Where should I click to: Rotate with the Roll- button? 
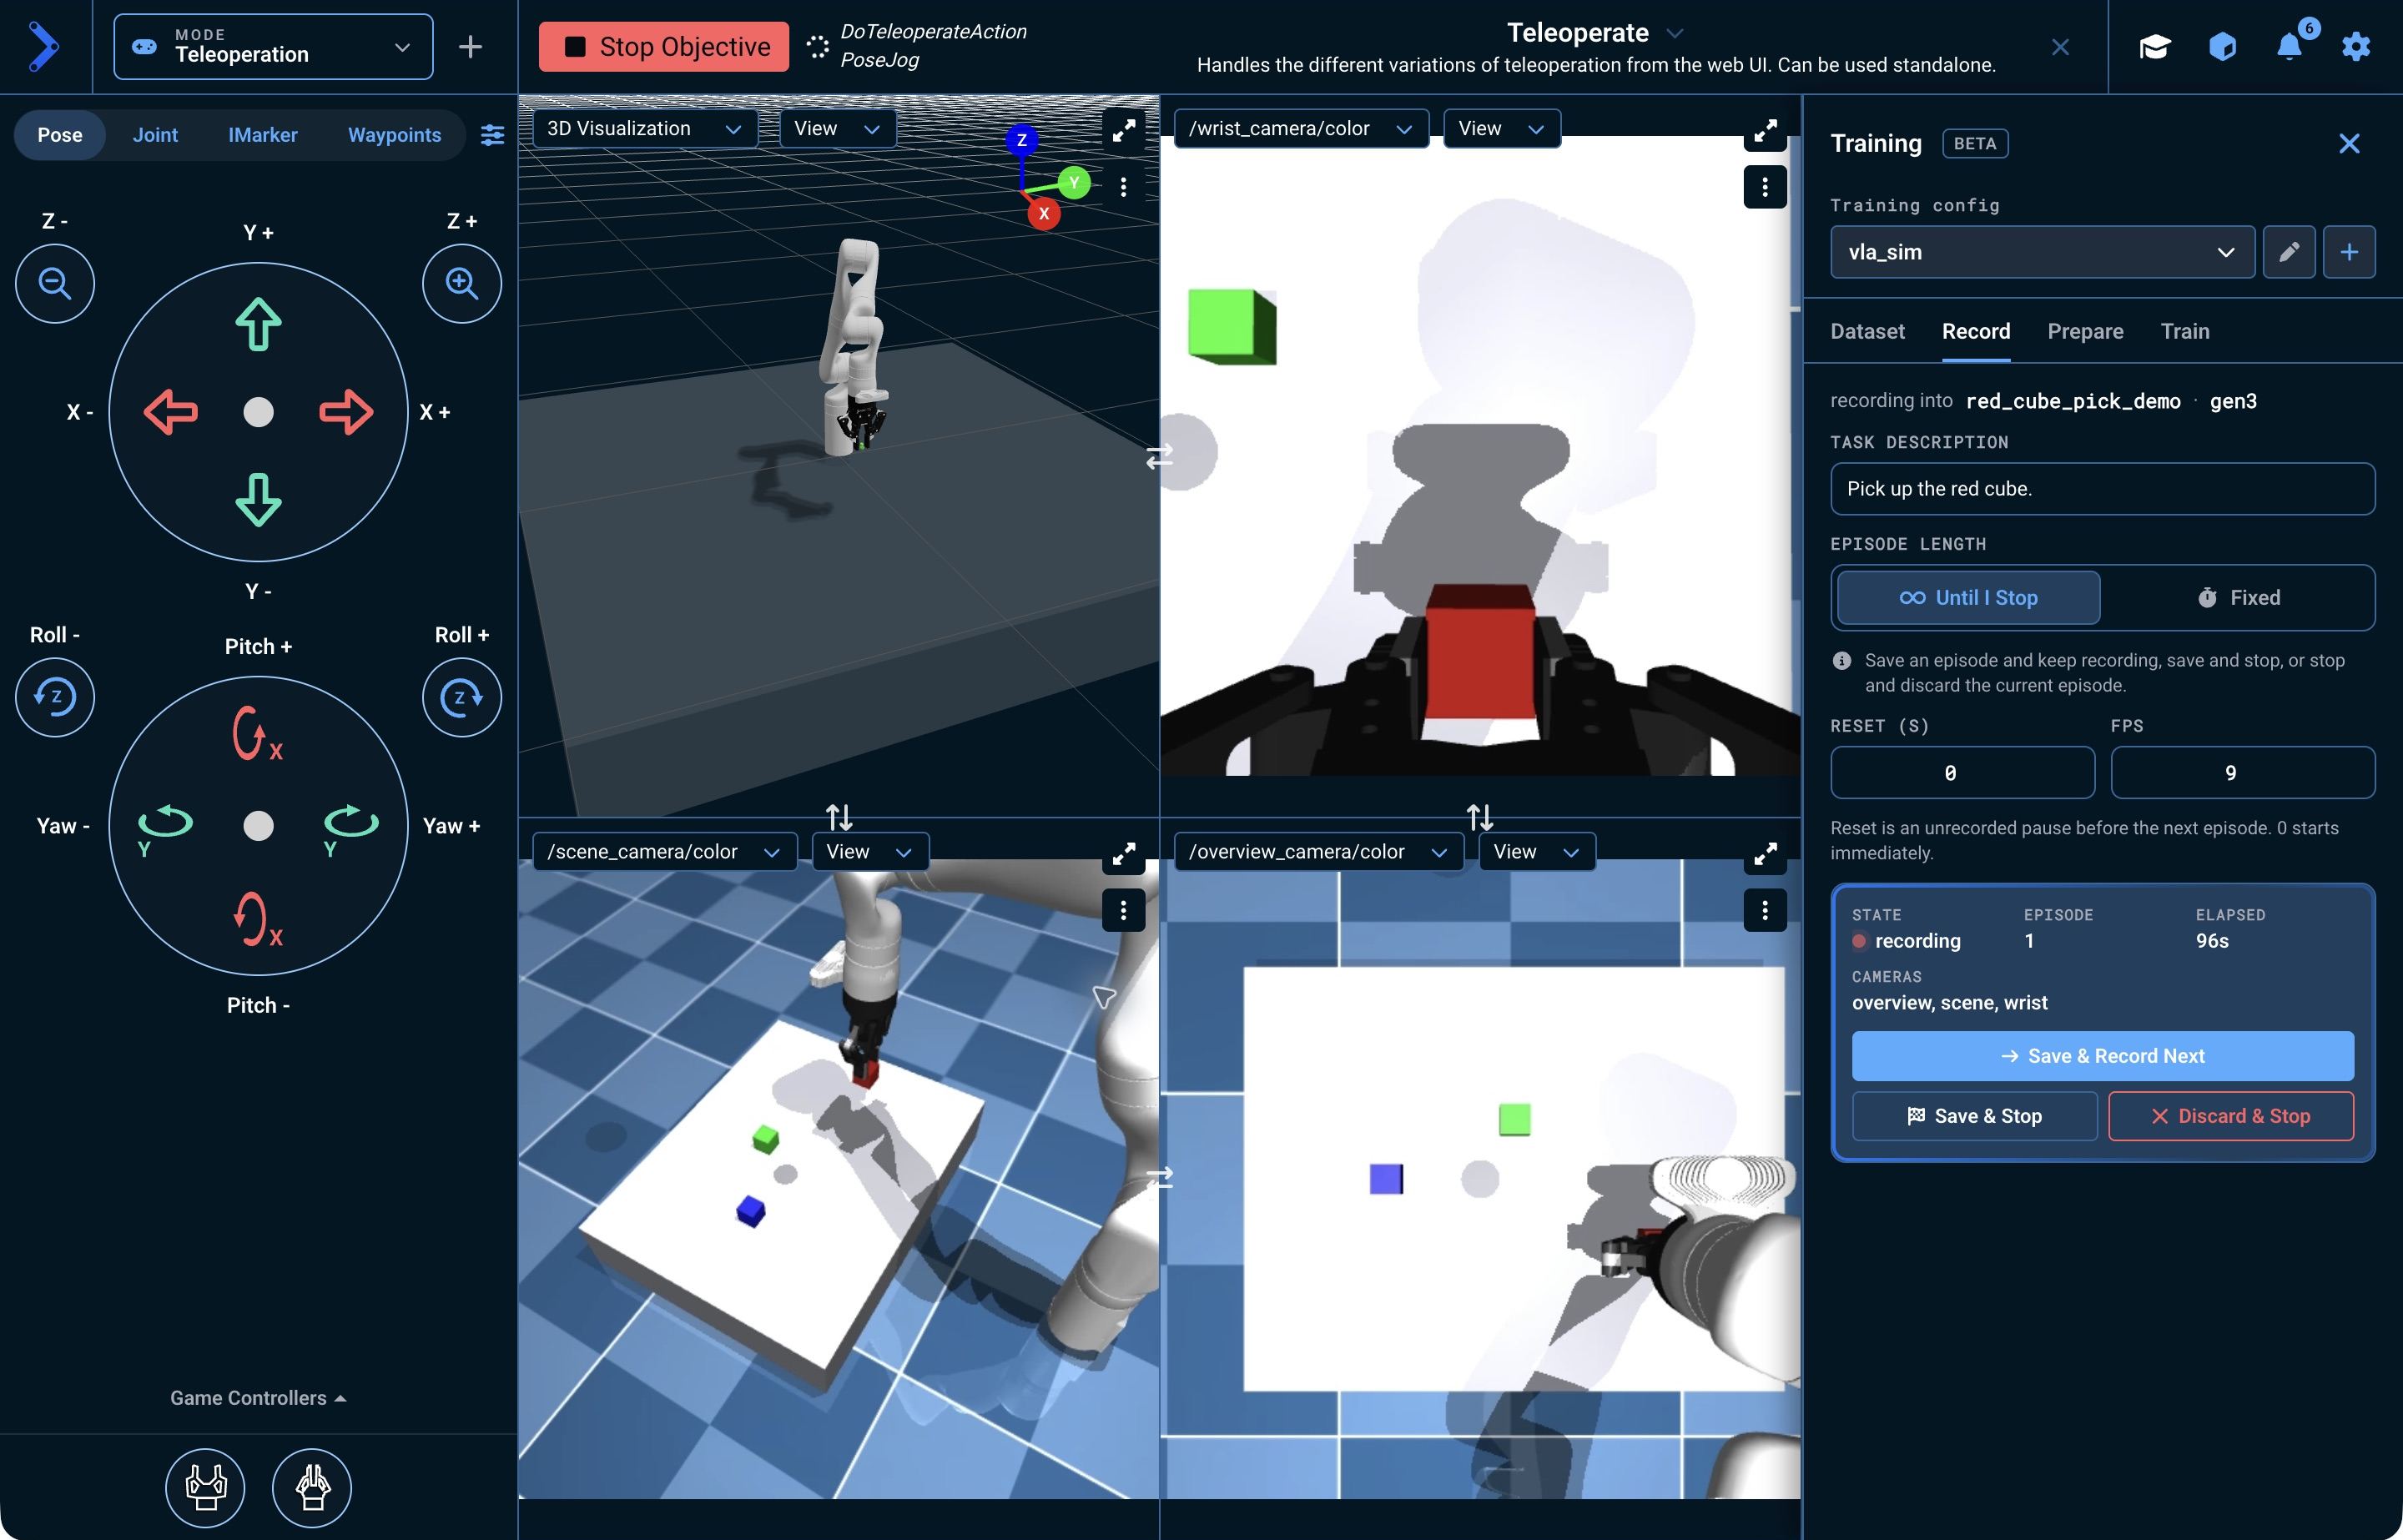pyautogui.click(x=55, y=697)
